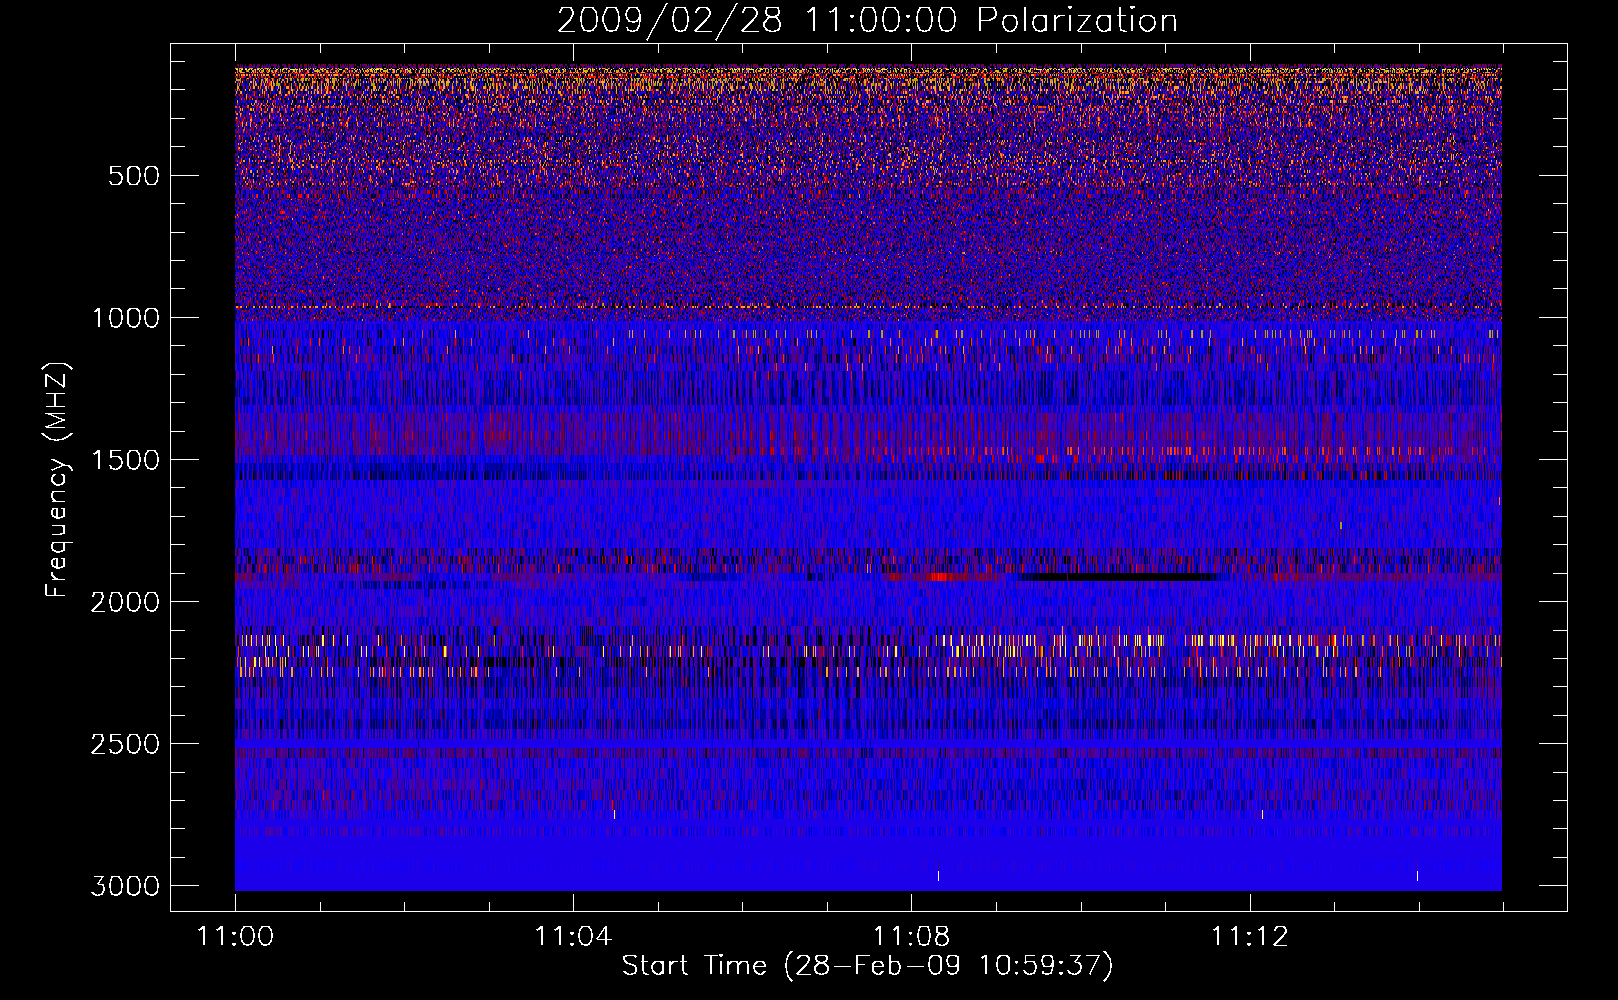
Task: Click the 11:08 time tick label
Action: coord(911,937)
